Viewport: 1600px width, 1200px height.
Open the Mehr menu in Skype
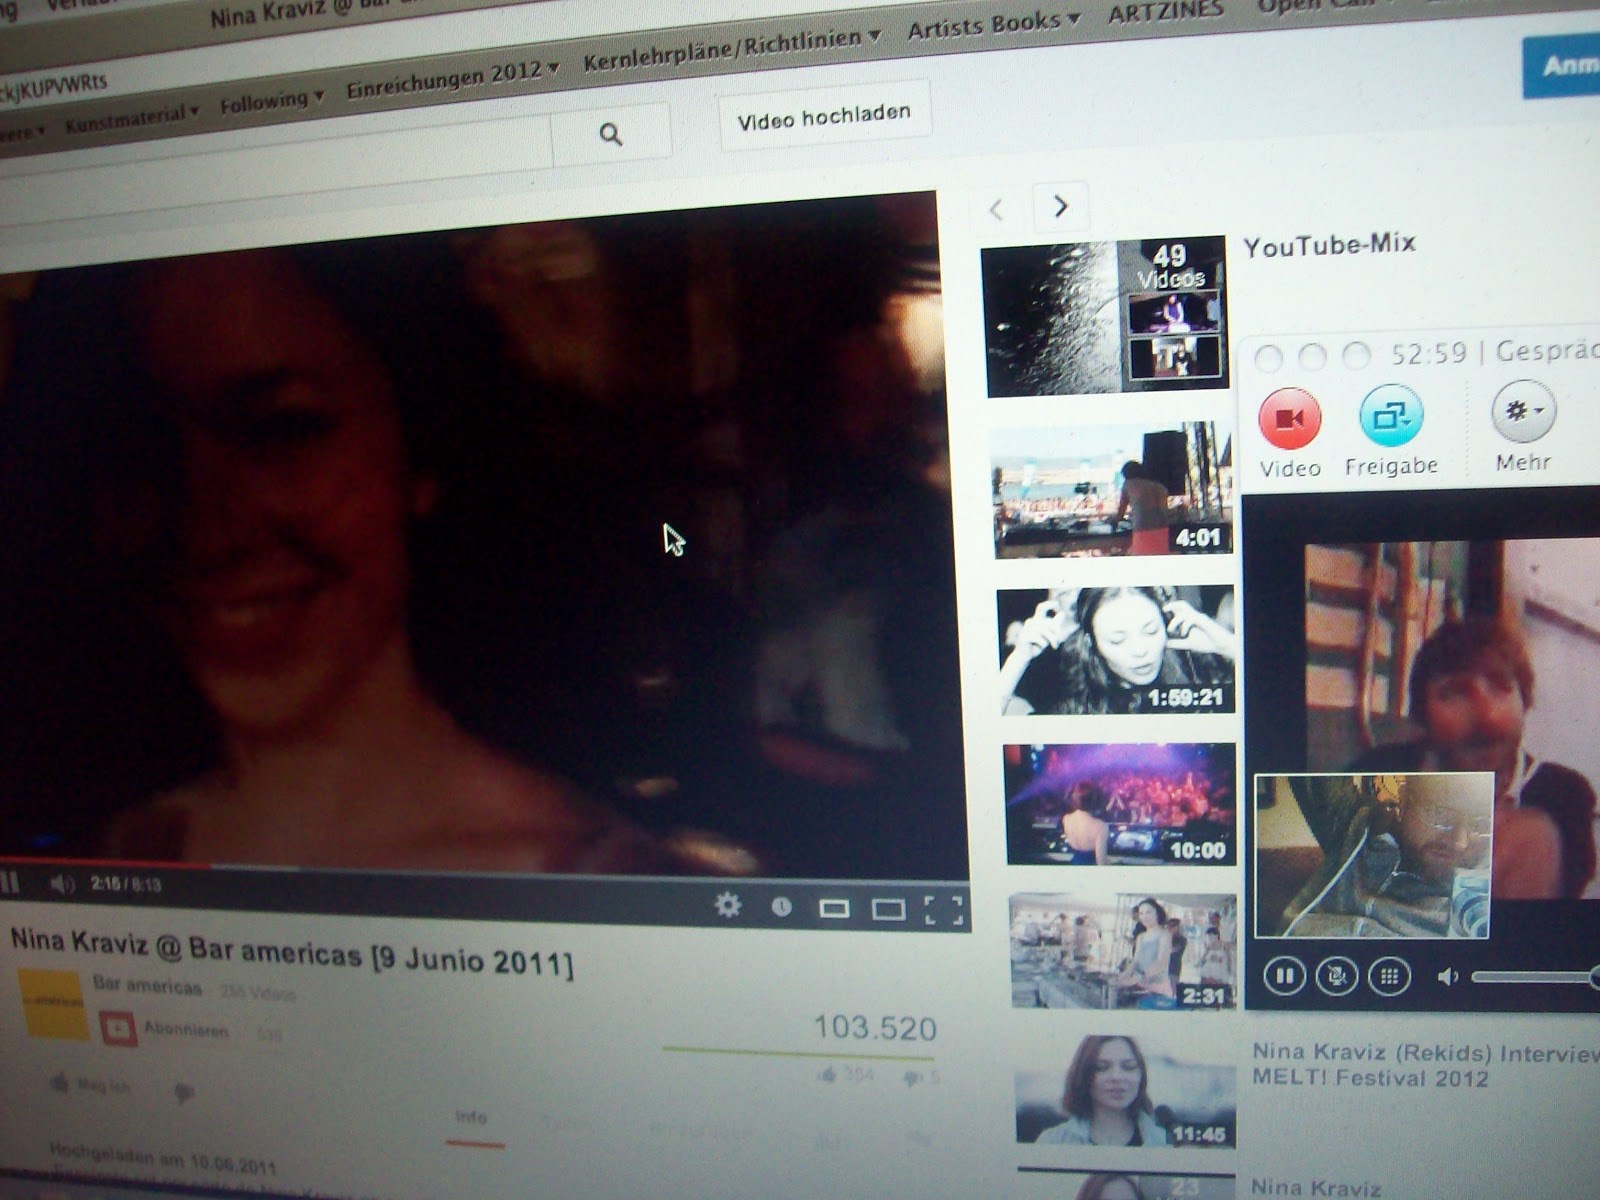[1523, 410]
